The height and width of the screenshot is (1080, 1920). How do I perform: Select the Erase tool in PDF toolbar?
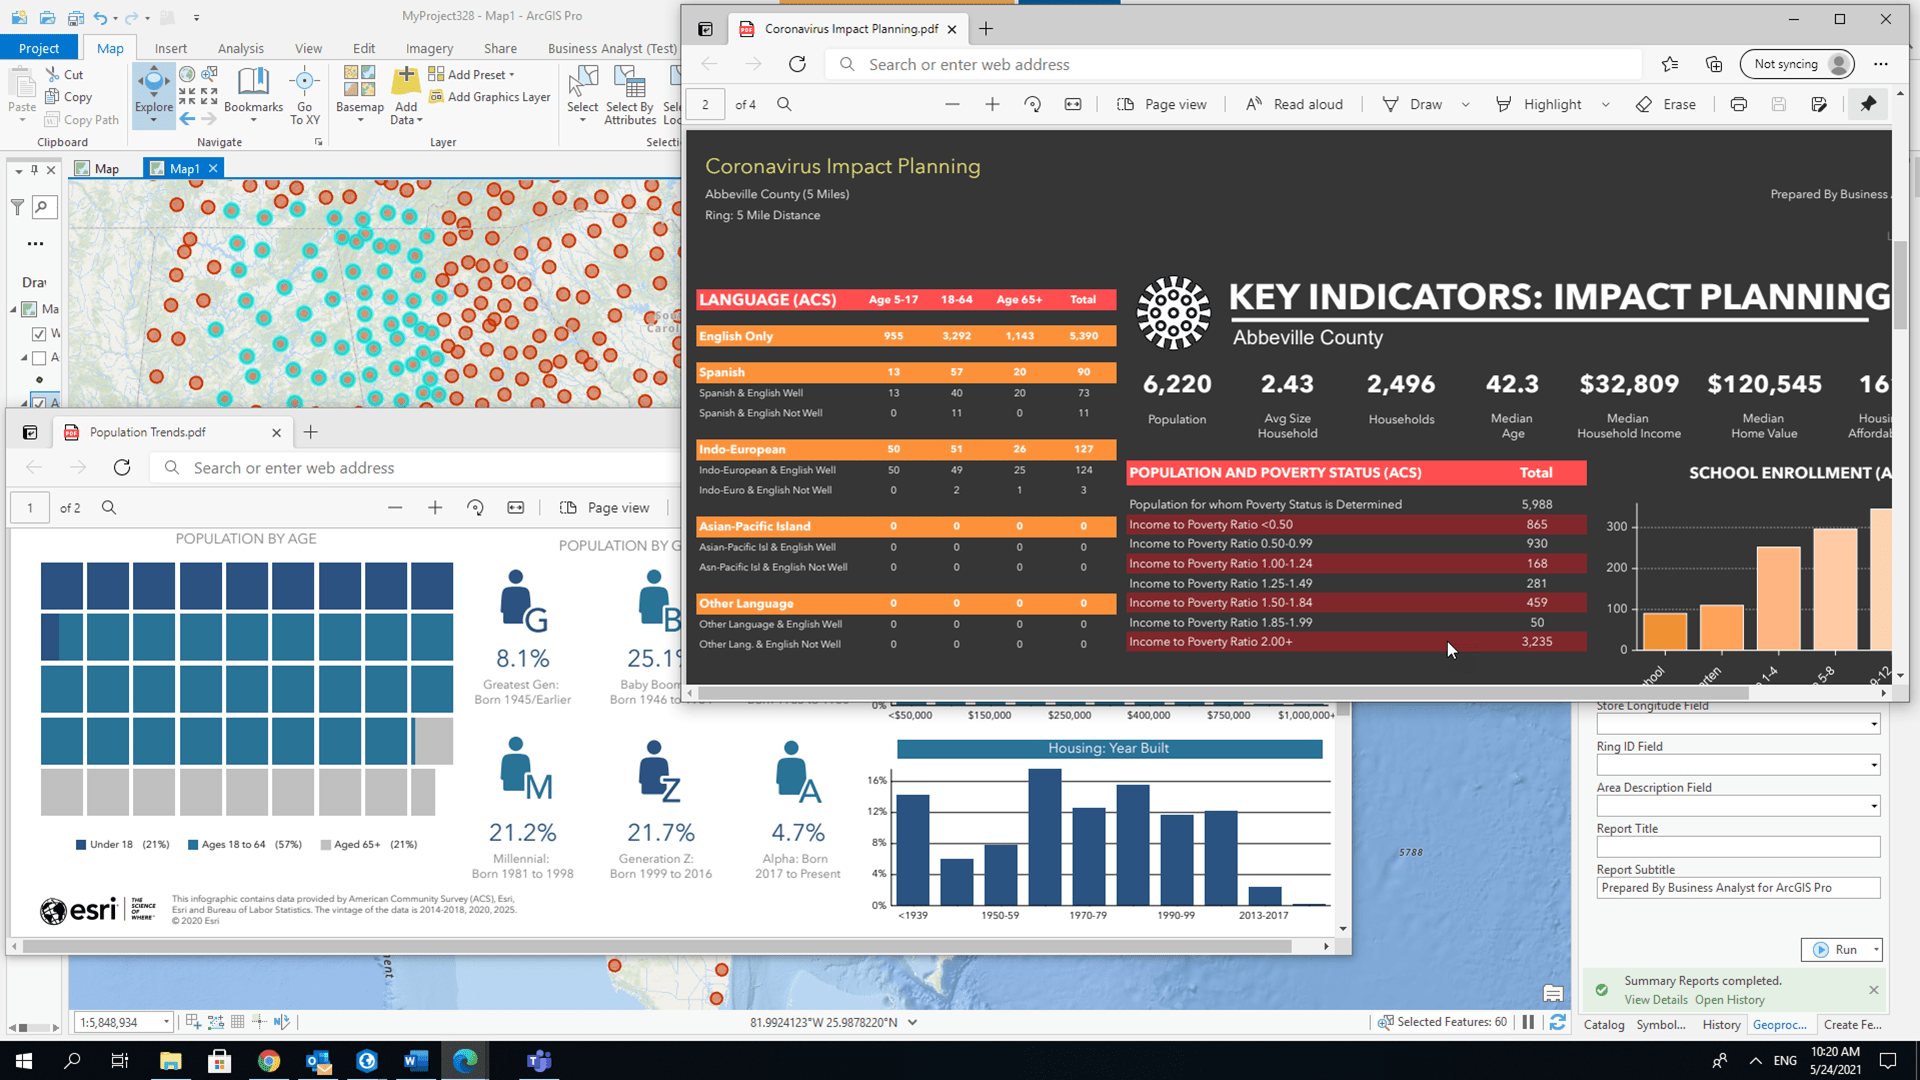click(x=1666, y=104)
